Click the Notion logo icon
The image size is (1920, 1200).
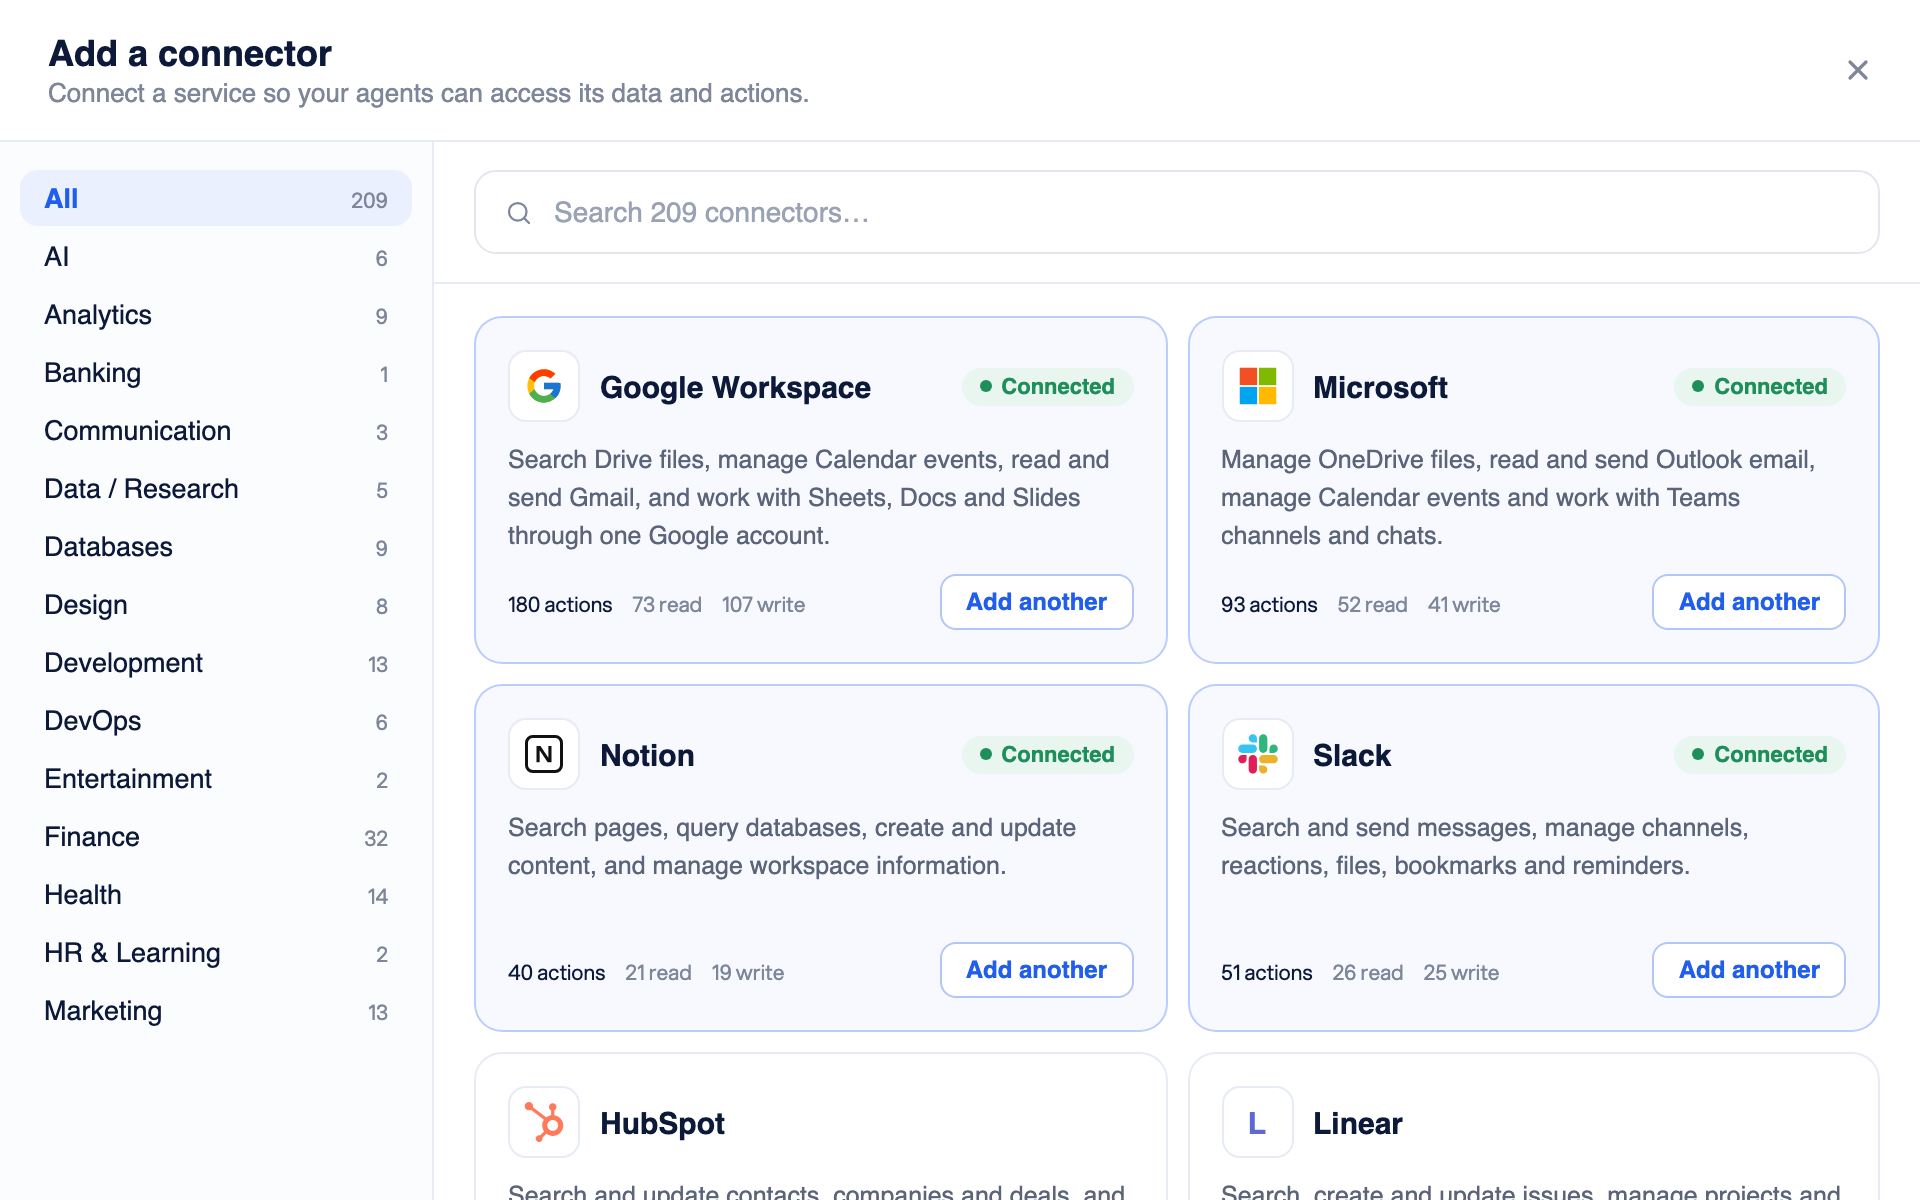pyautogui.click(x=544, y=754)
